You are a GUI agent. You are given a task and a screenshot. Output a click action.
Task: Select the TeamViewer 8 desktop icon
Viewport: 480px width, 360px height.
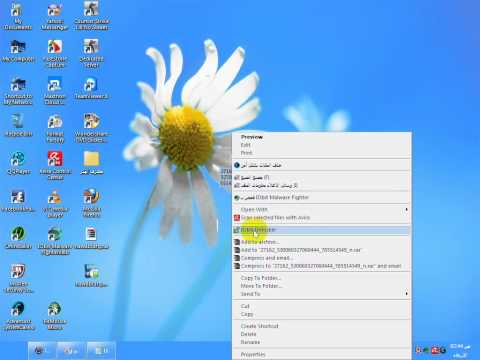[91, 88]
